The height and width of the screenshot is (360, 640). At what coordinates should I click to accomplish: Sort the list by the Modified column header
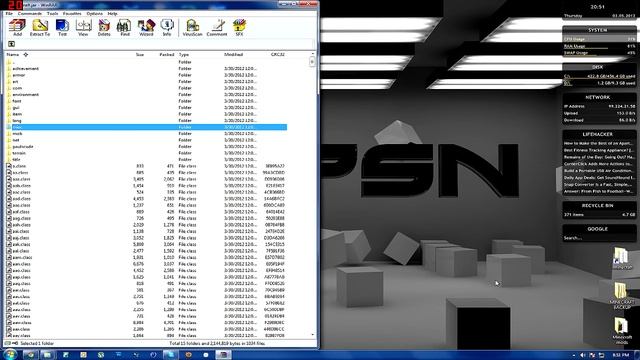click(x=233, y=54)
